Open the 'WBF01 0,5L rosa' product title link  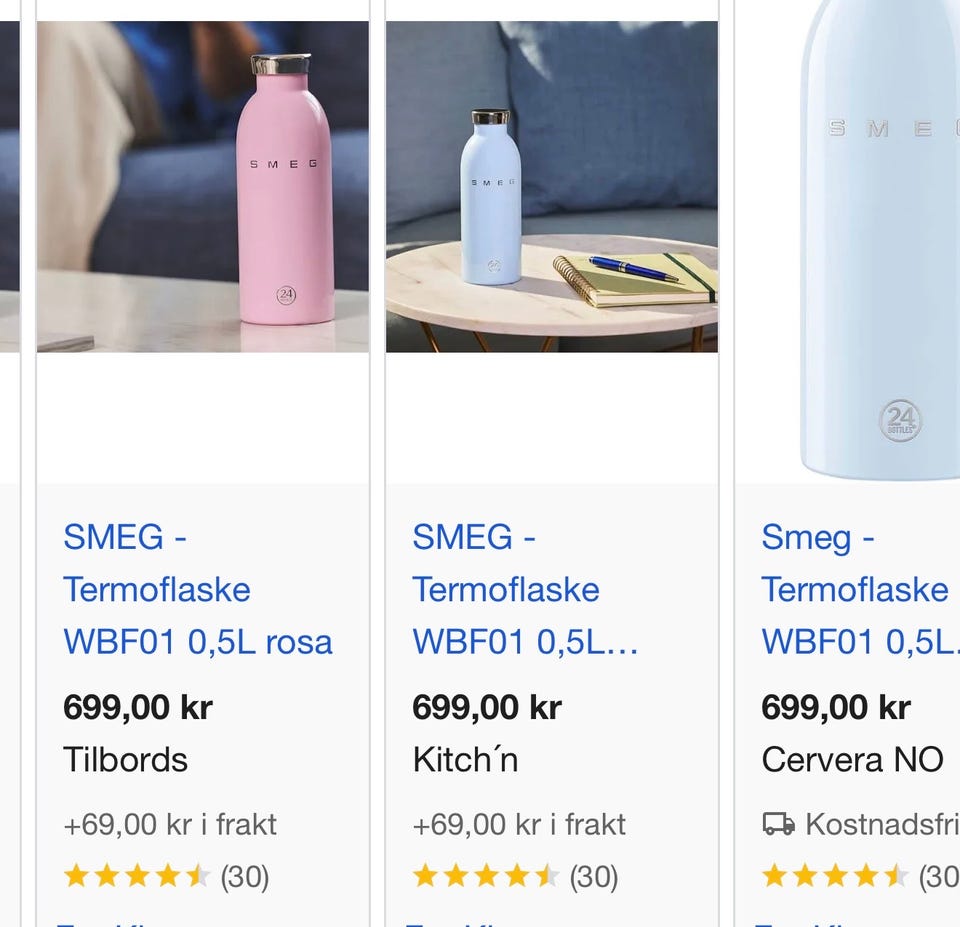click(x=198, y=589)
